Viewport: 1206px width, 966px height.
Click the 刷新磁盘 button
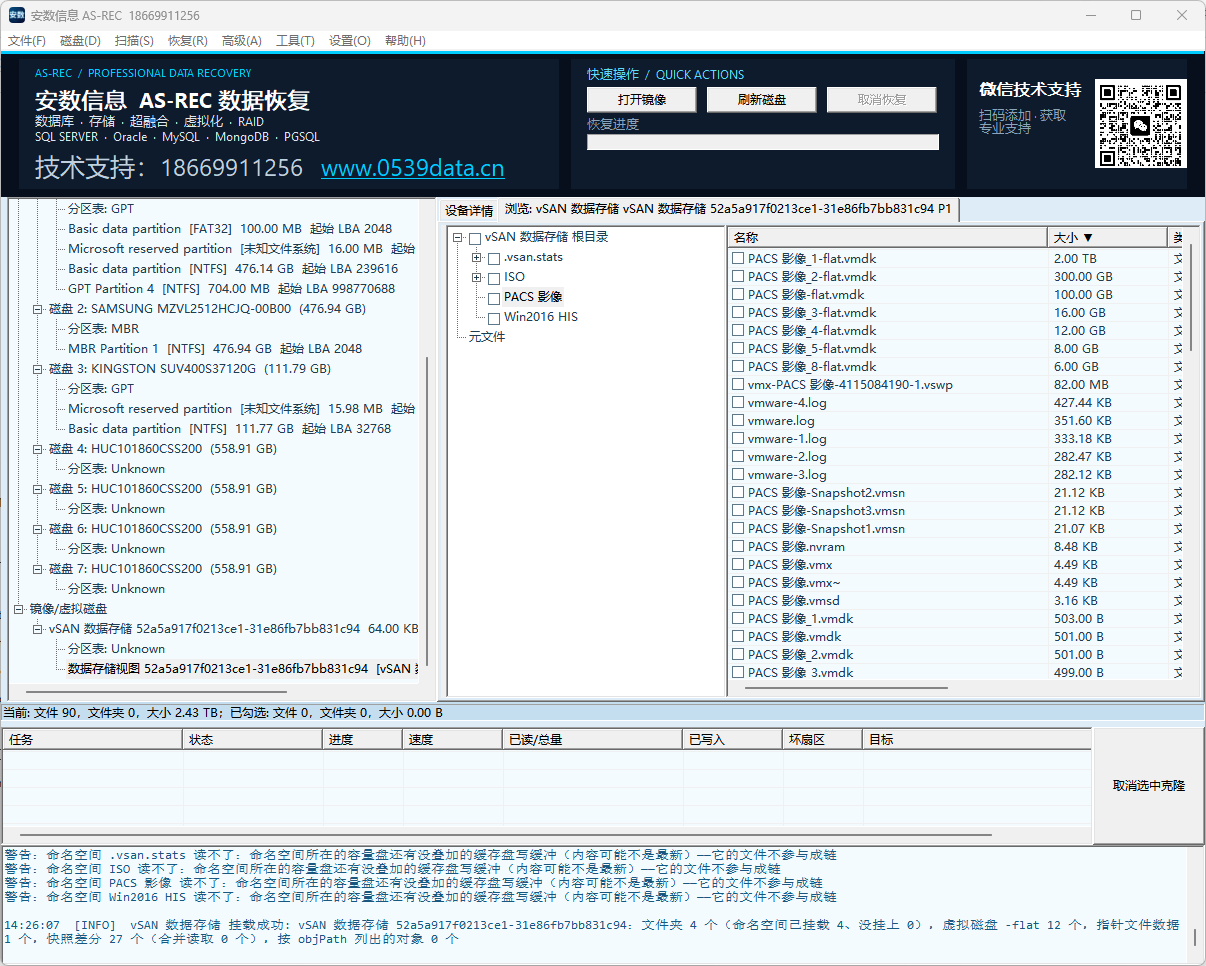tap(762, 100)
